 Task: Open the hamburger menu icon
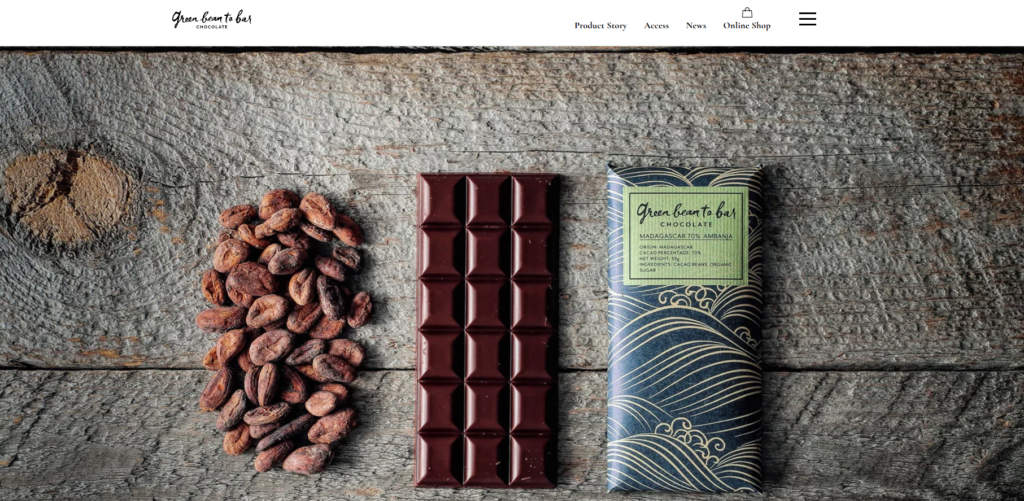[807, 19]
